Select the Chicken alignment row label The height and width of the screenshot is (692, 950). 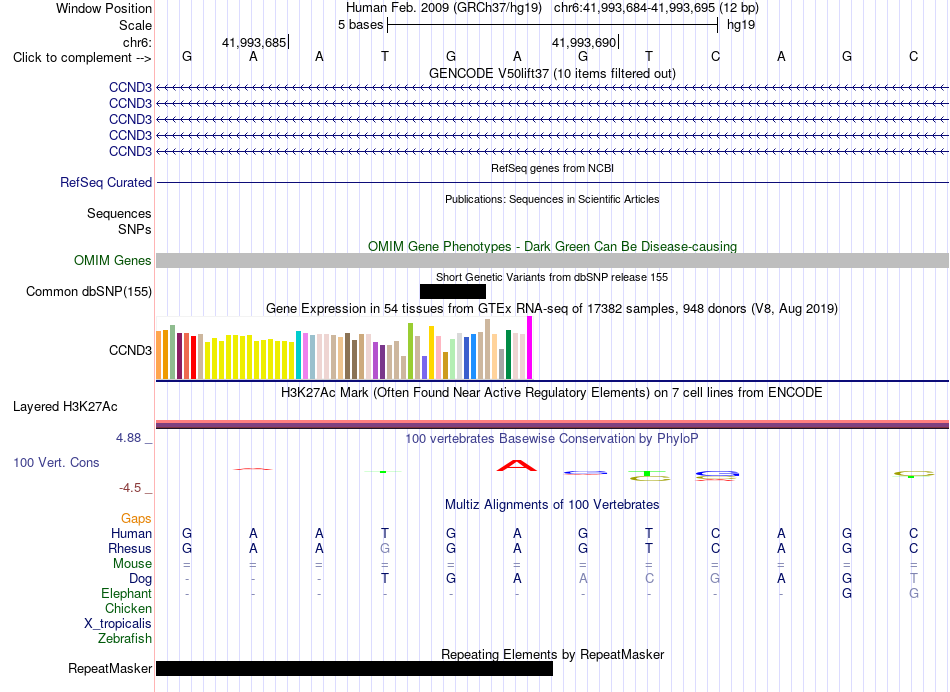click(128, 608)
